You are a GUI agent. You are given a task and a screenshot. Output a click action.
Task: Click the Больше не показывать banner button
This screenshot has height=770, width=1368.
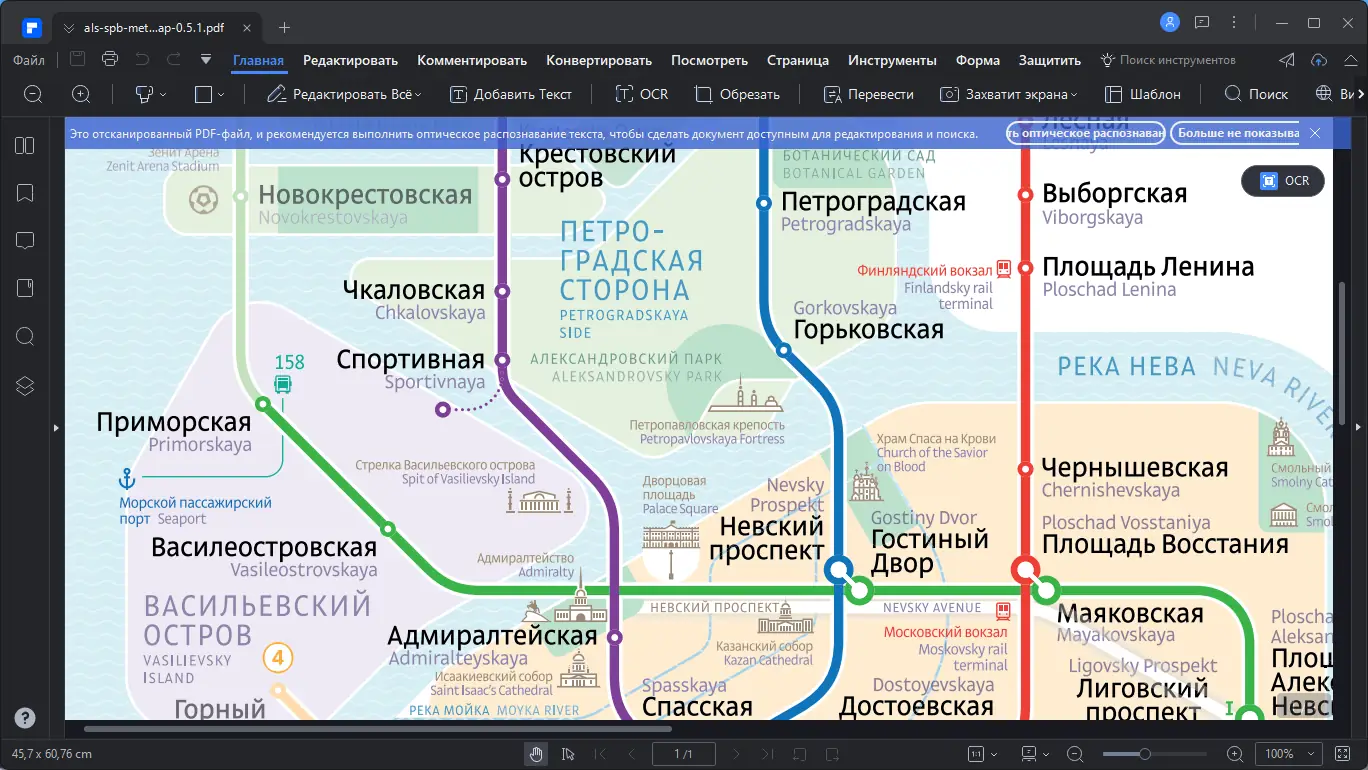pyautogui.click(x=1236, y=133)
